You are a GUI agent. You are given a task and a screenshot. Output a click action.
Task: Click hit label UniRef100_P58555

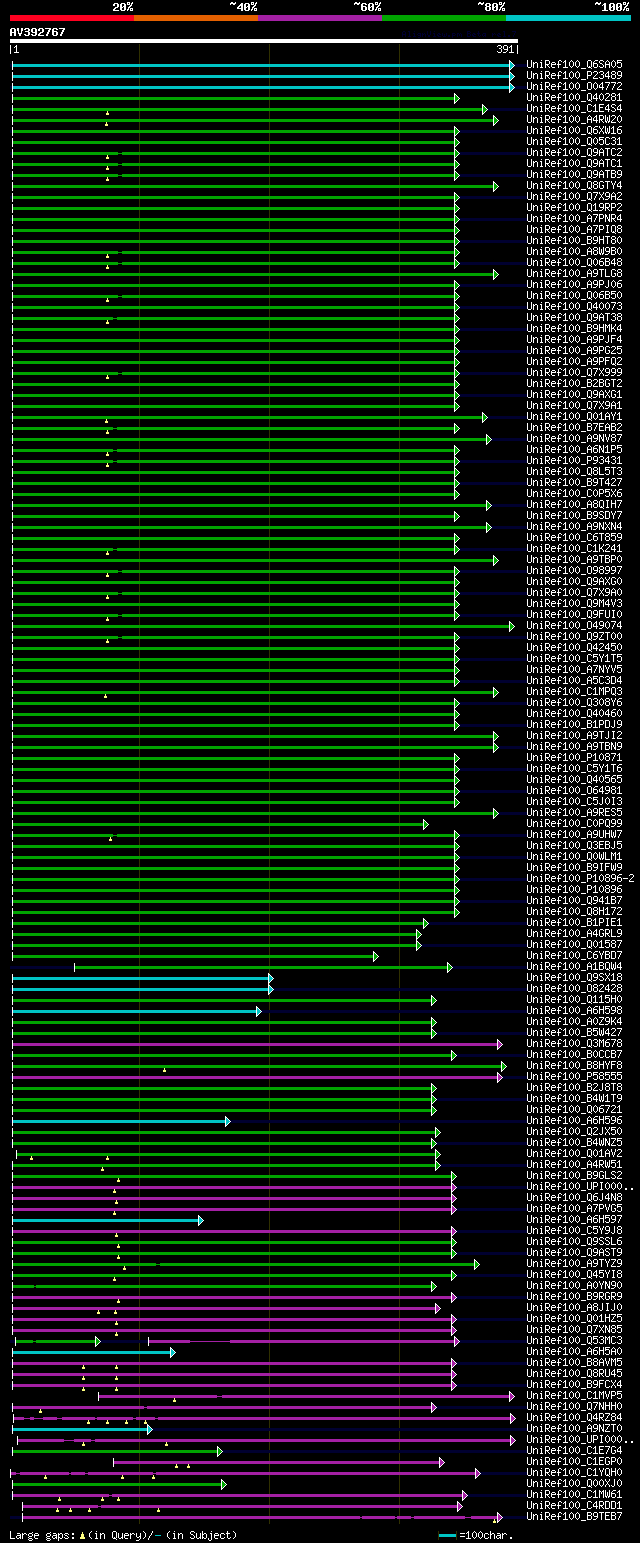point(574,1076)
